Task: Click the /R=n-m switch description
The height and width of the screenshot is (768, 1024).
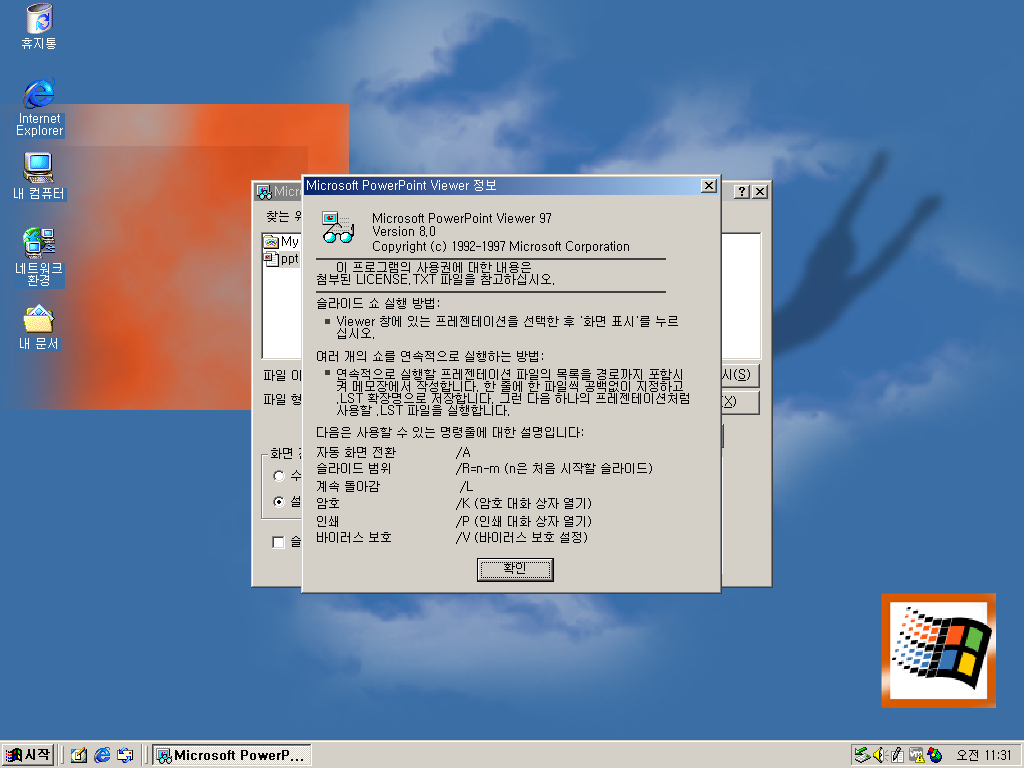Action: [x=554, y=468]
